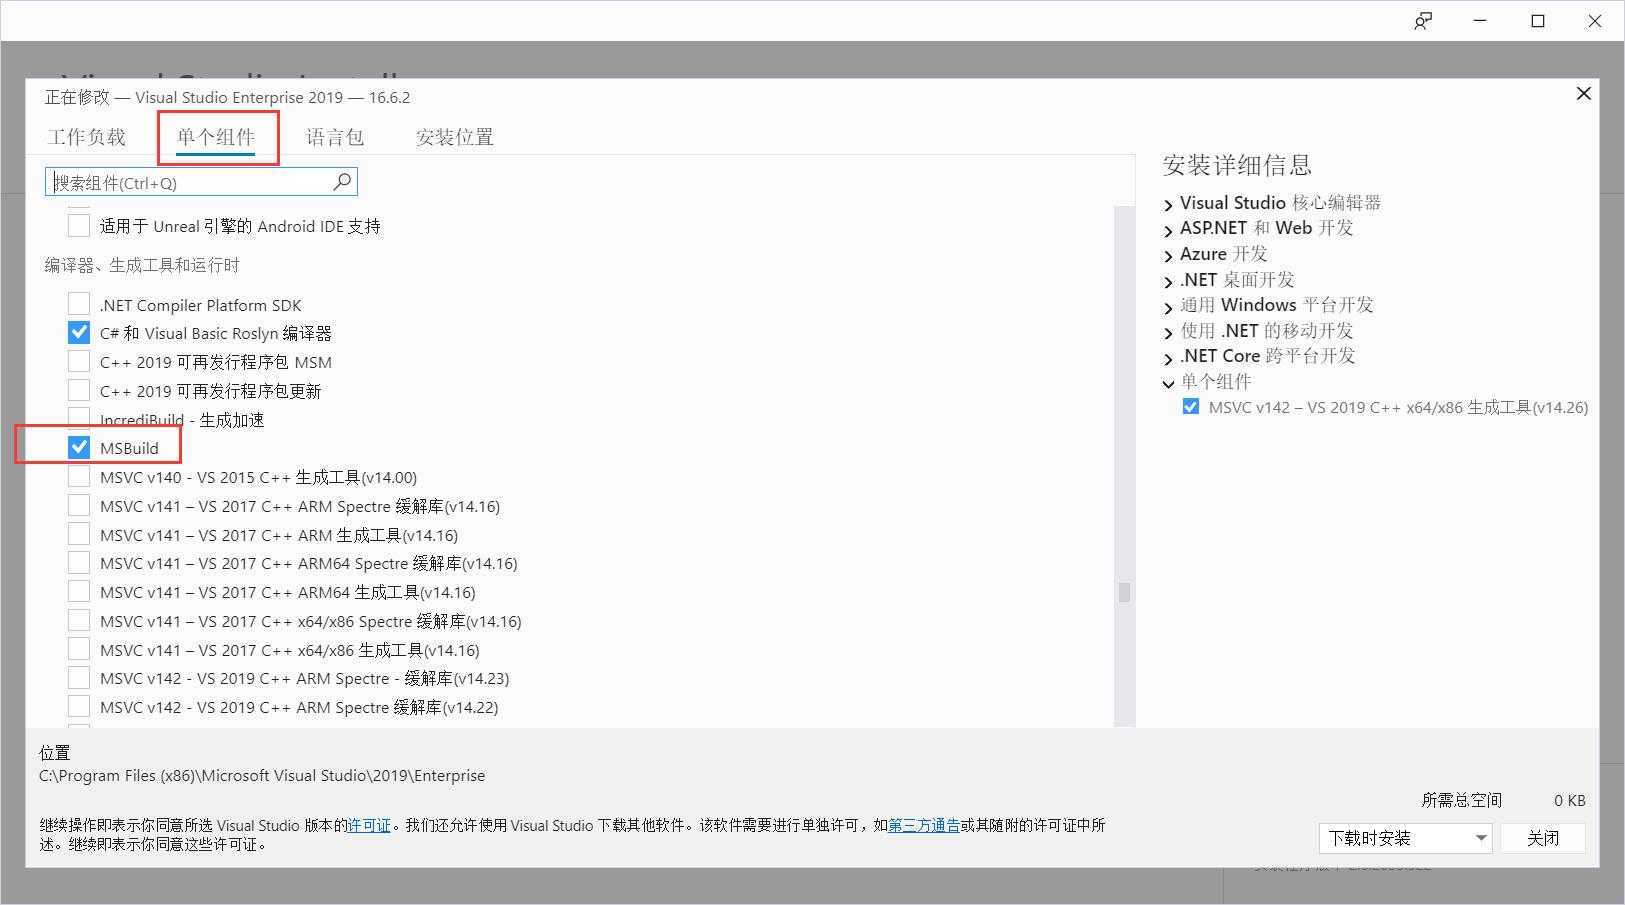Check MSVC v142 ARM Spectre - 缓解库 (v14.23)
1625x905 pixels.
pos(79,677)
